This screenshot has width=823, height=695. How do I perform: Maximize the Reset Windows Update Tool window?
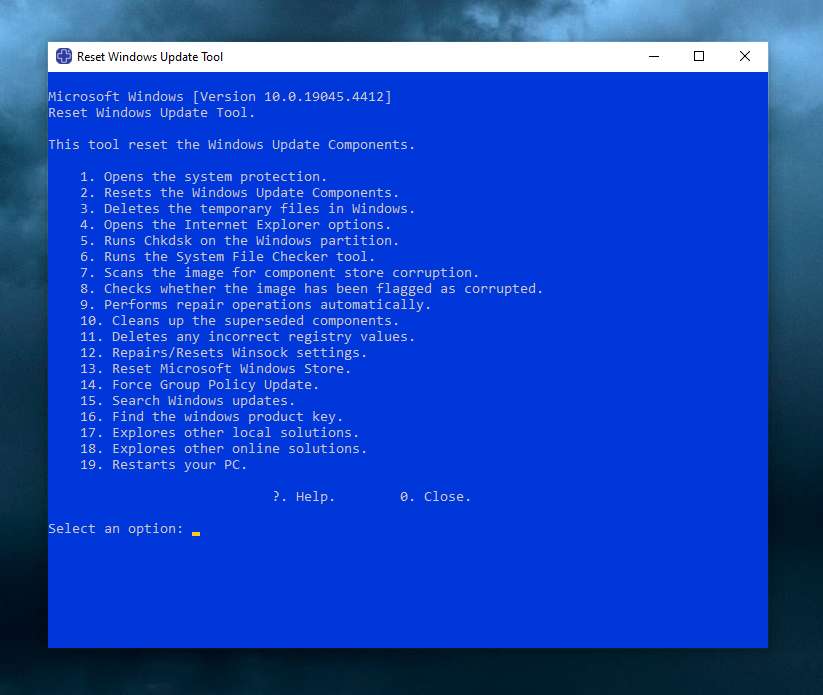coord(699,56)
